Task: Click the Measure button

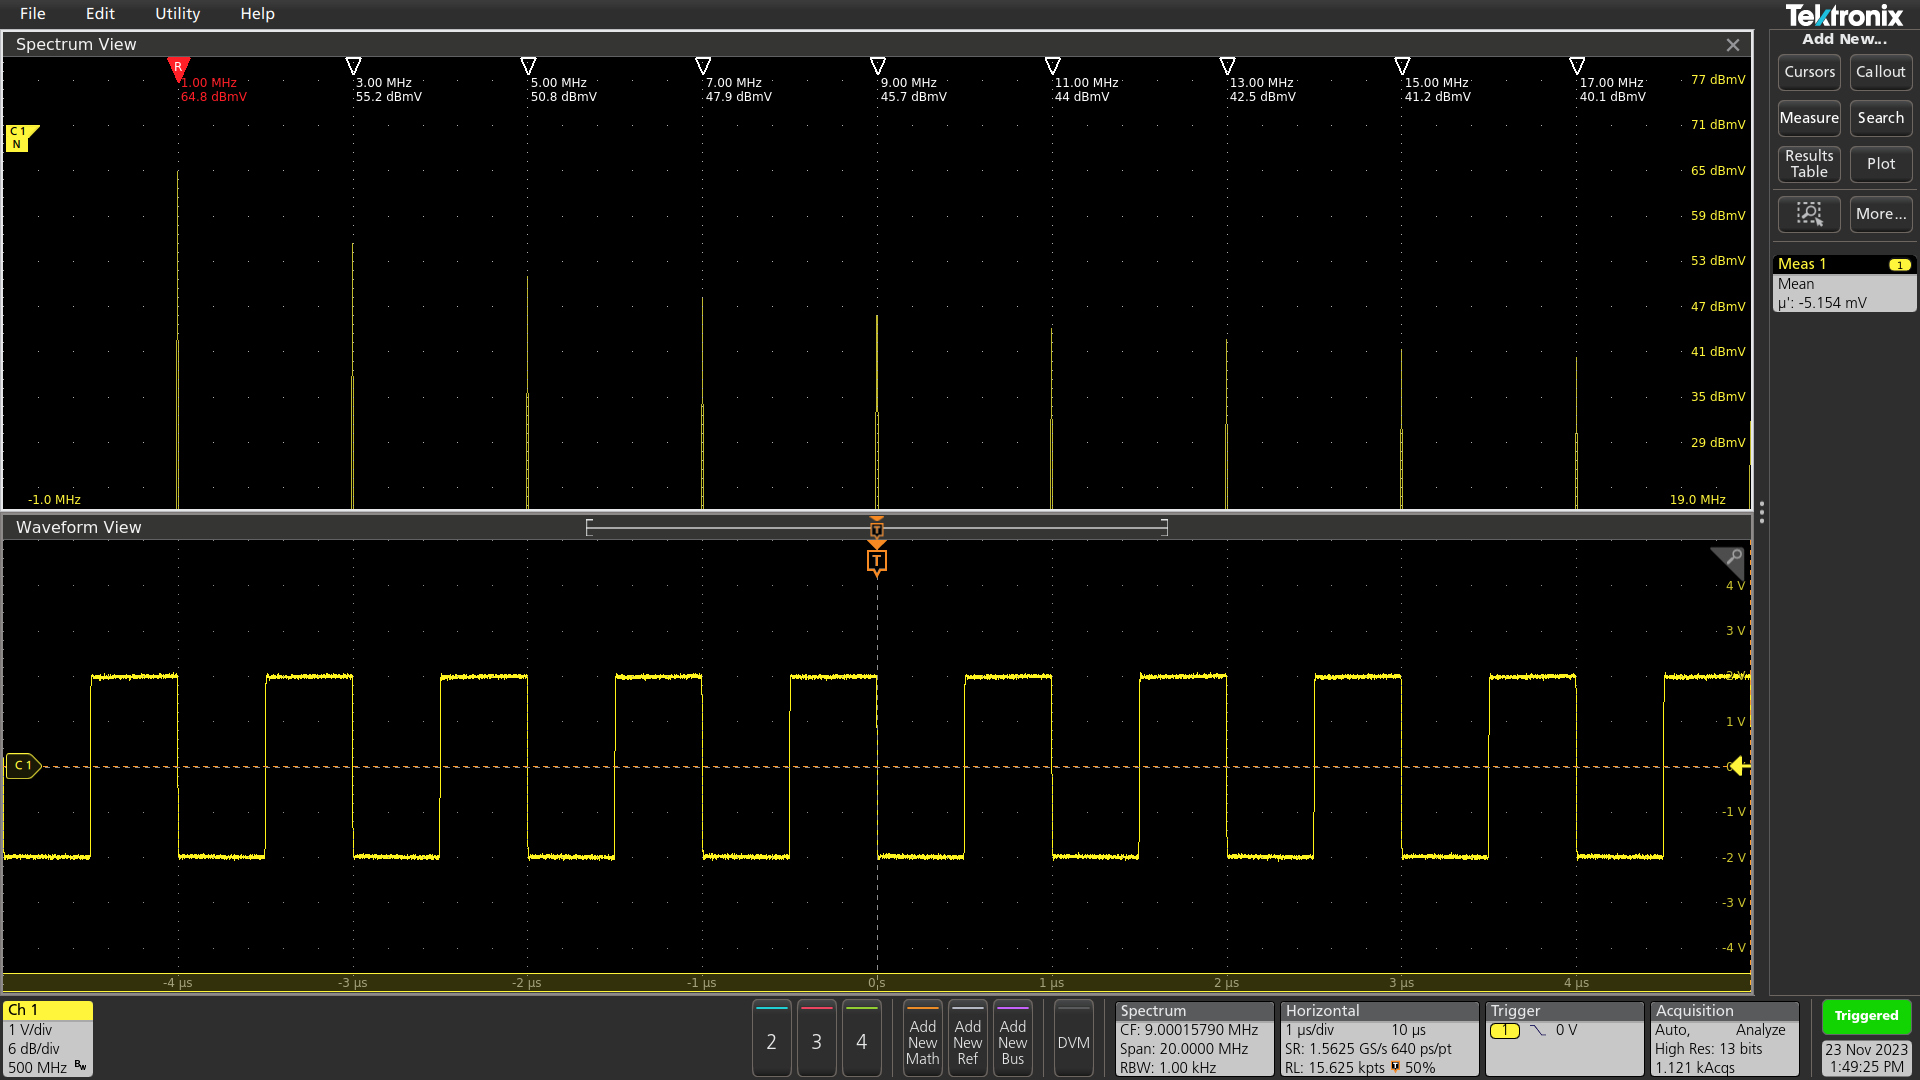Action: [1809, 118]
